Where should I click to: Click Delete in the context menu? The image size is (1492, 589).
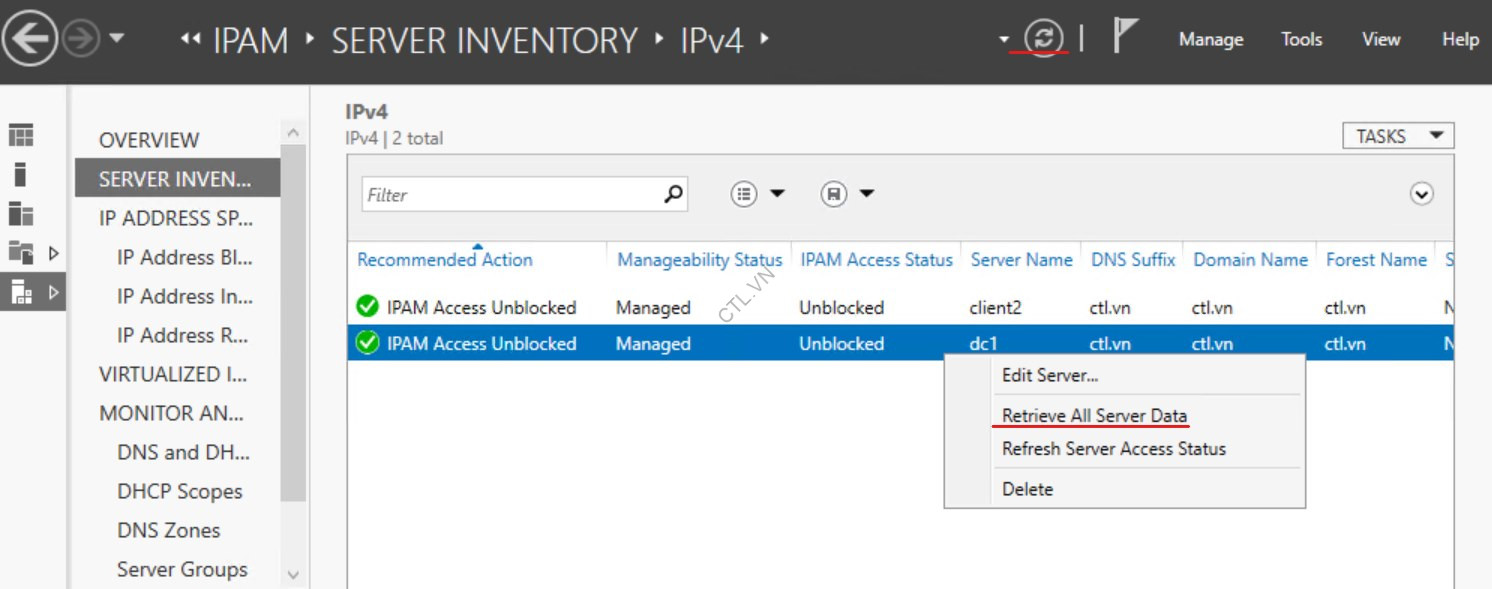1026,489
